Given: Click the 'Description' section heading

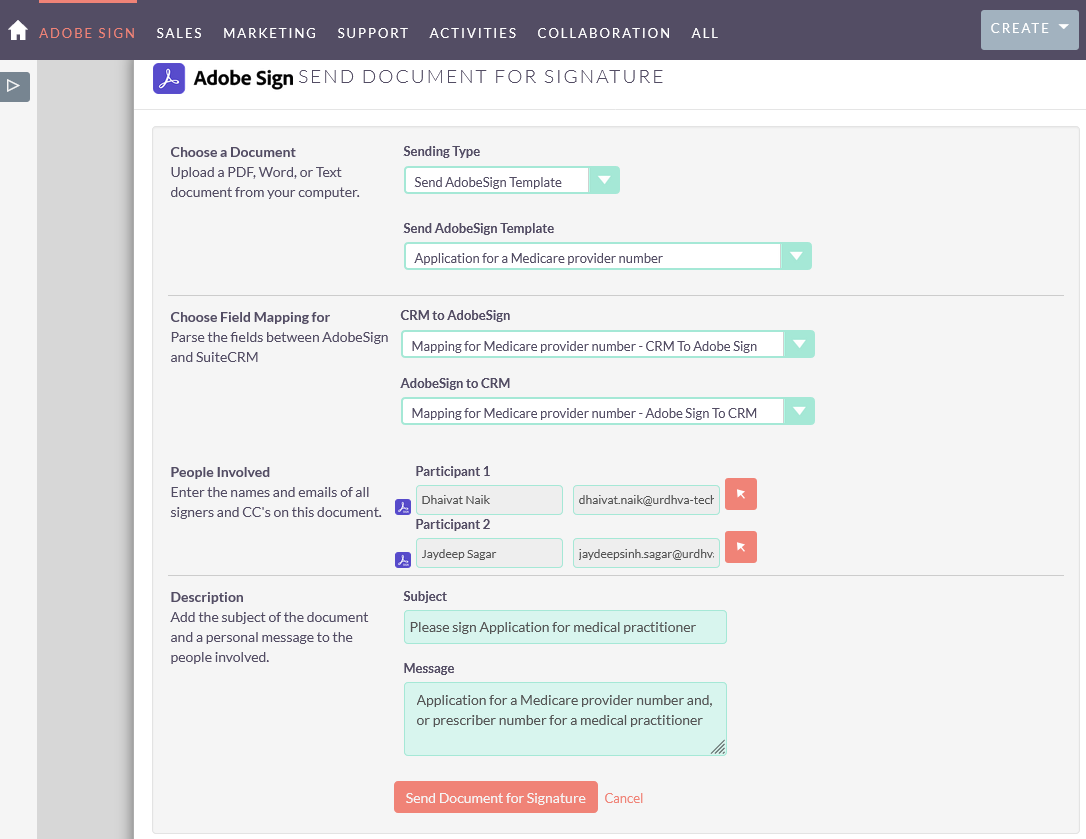Looking at the screenshot, I should tap(207, 597).
